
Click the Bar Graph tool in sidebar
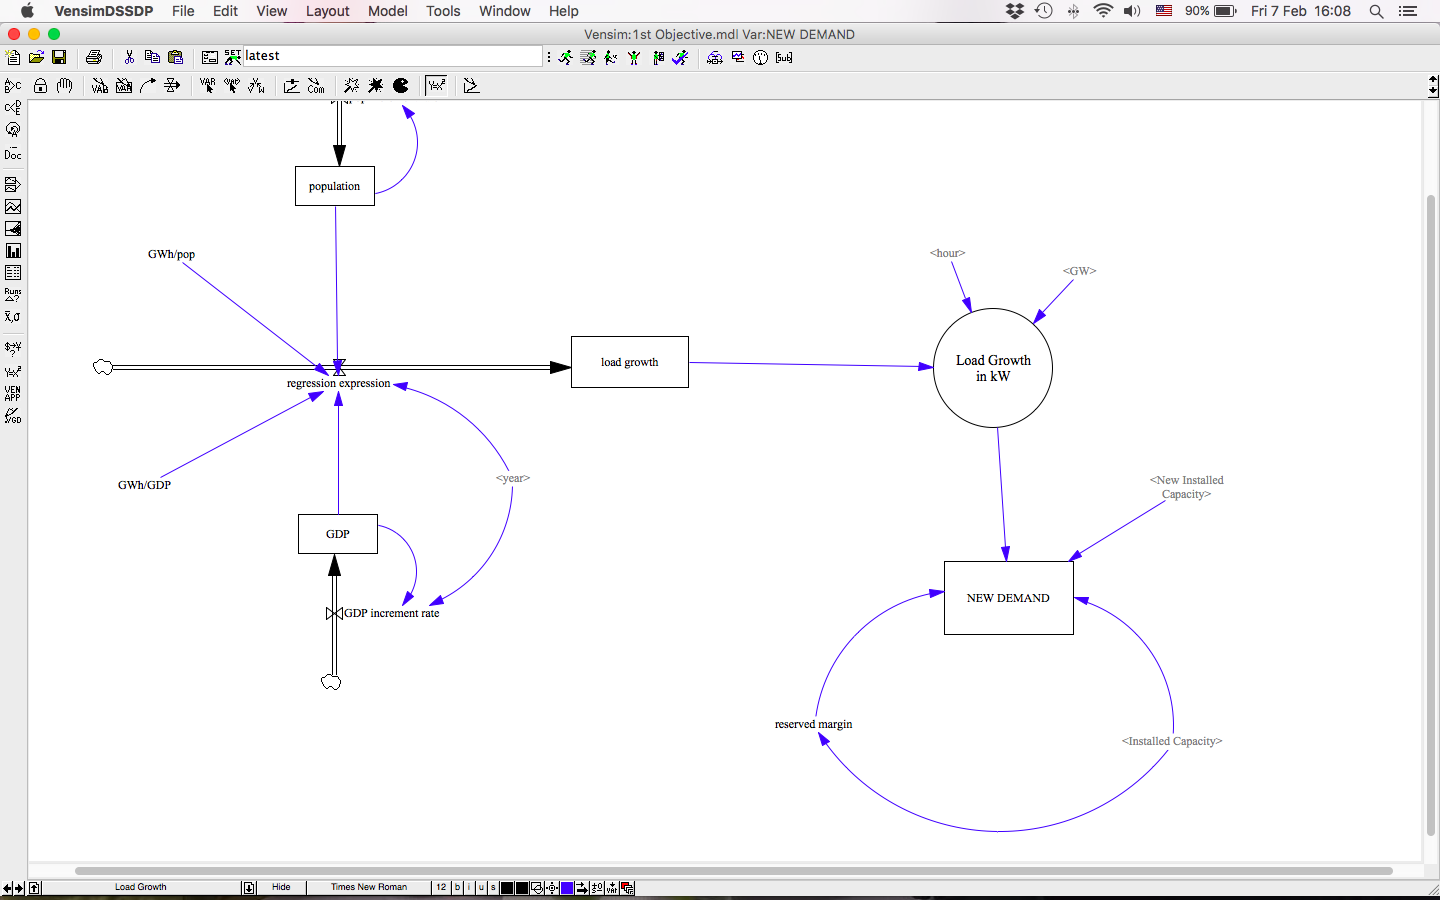(13, 251)
